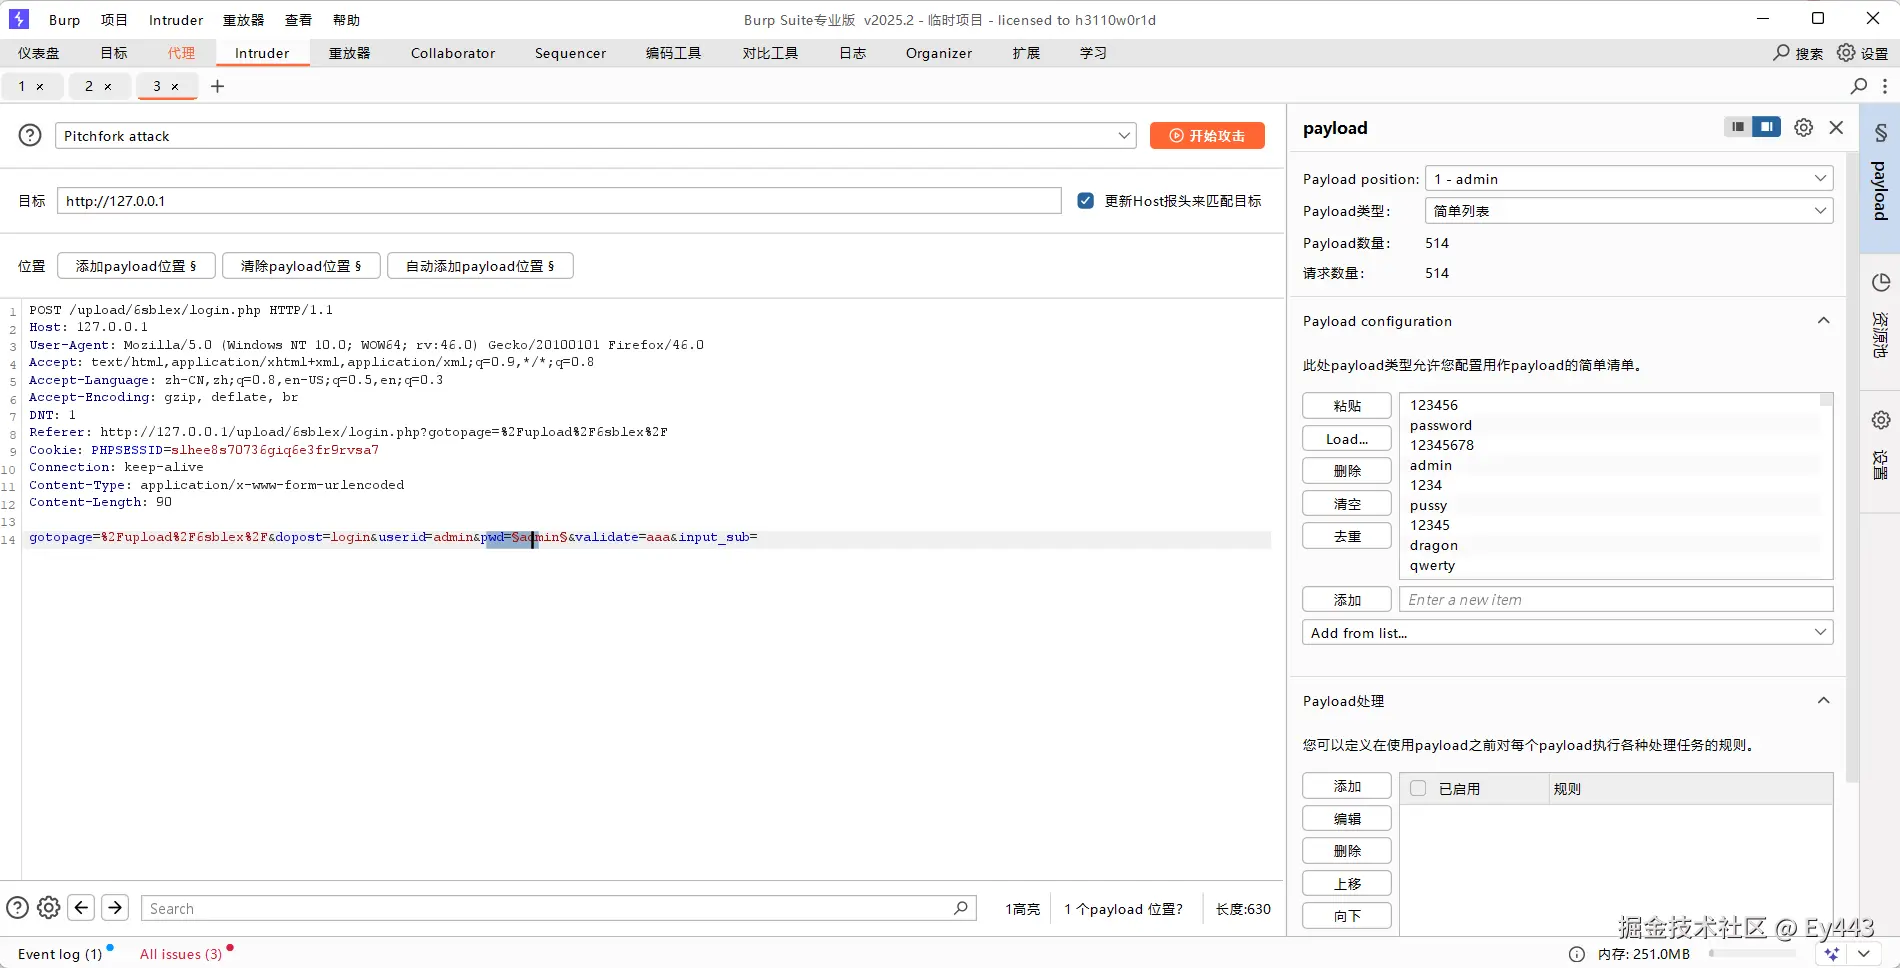Open Burp settings gear in top bar
The image size is (1900, 968).
pyautogui.click(x=1846, y=53)
